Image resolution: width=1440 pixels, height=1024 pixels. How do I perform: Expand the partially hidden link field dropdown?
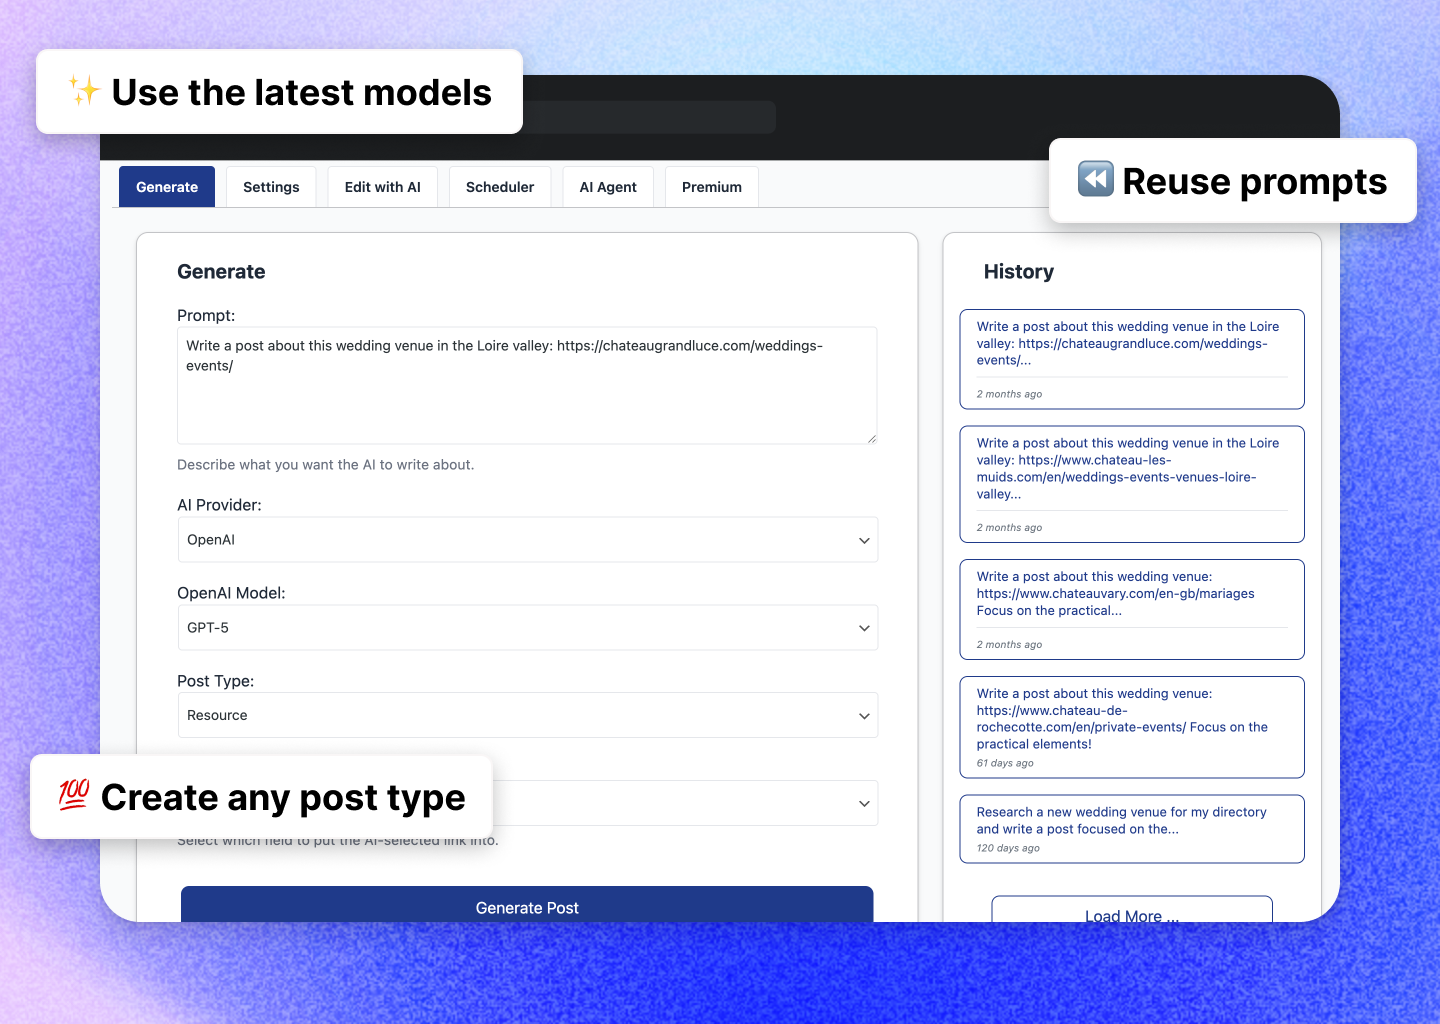coord(680,804)
